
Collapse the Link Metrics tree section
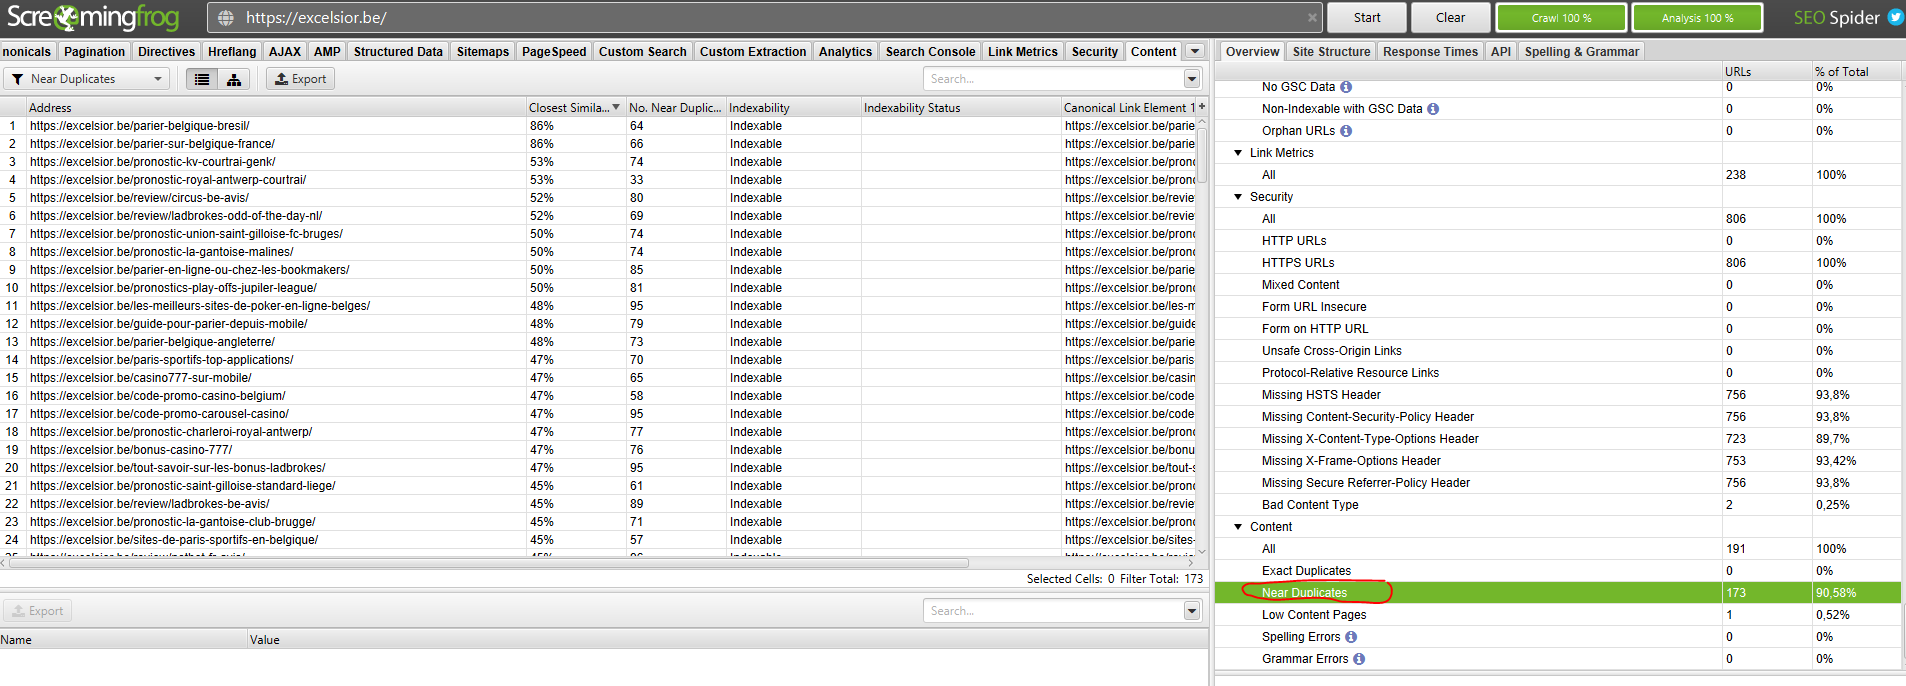1238,153
